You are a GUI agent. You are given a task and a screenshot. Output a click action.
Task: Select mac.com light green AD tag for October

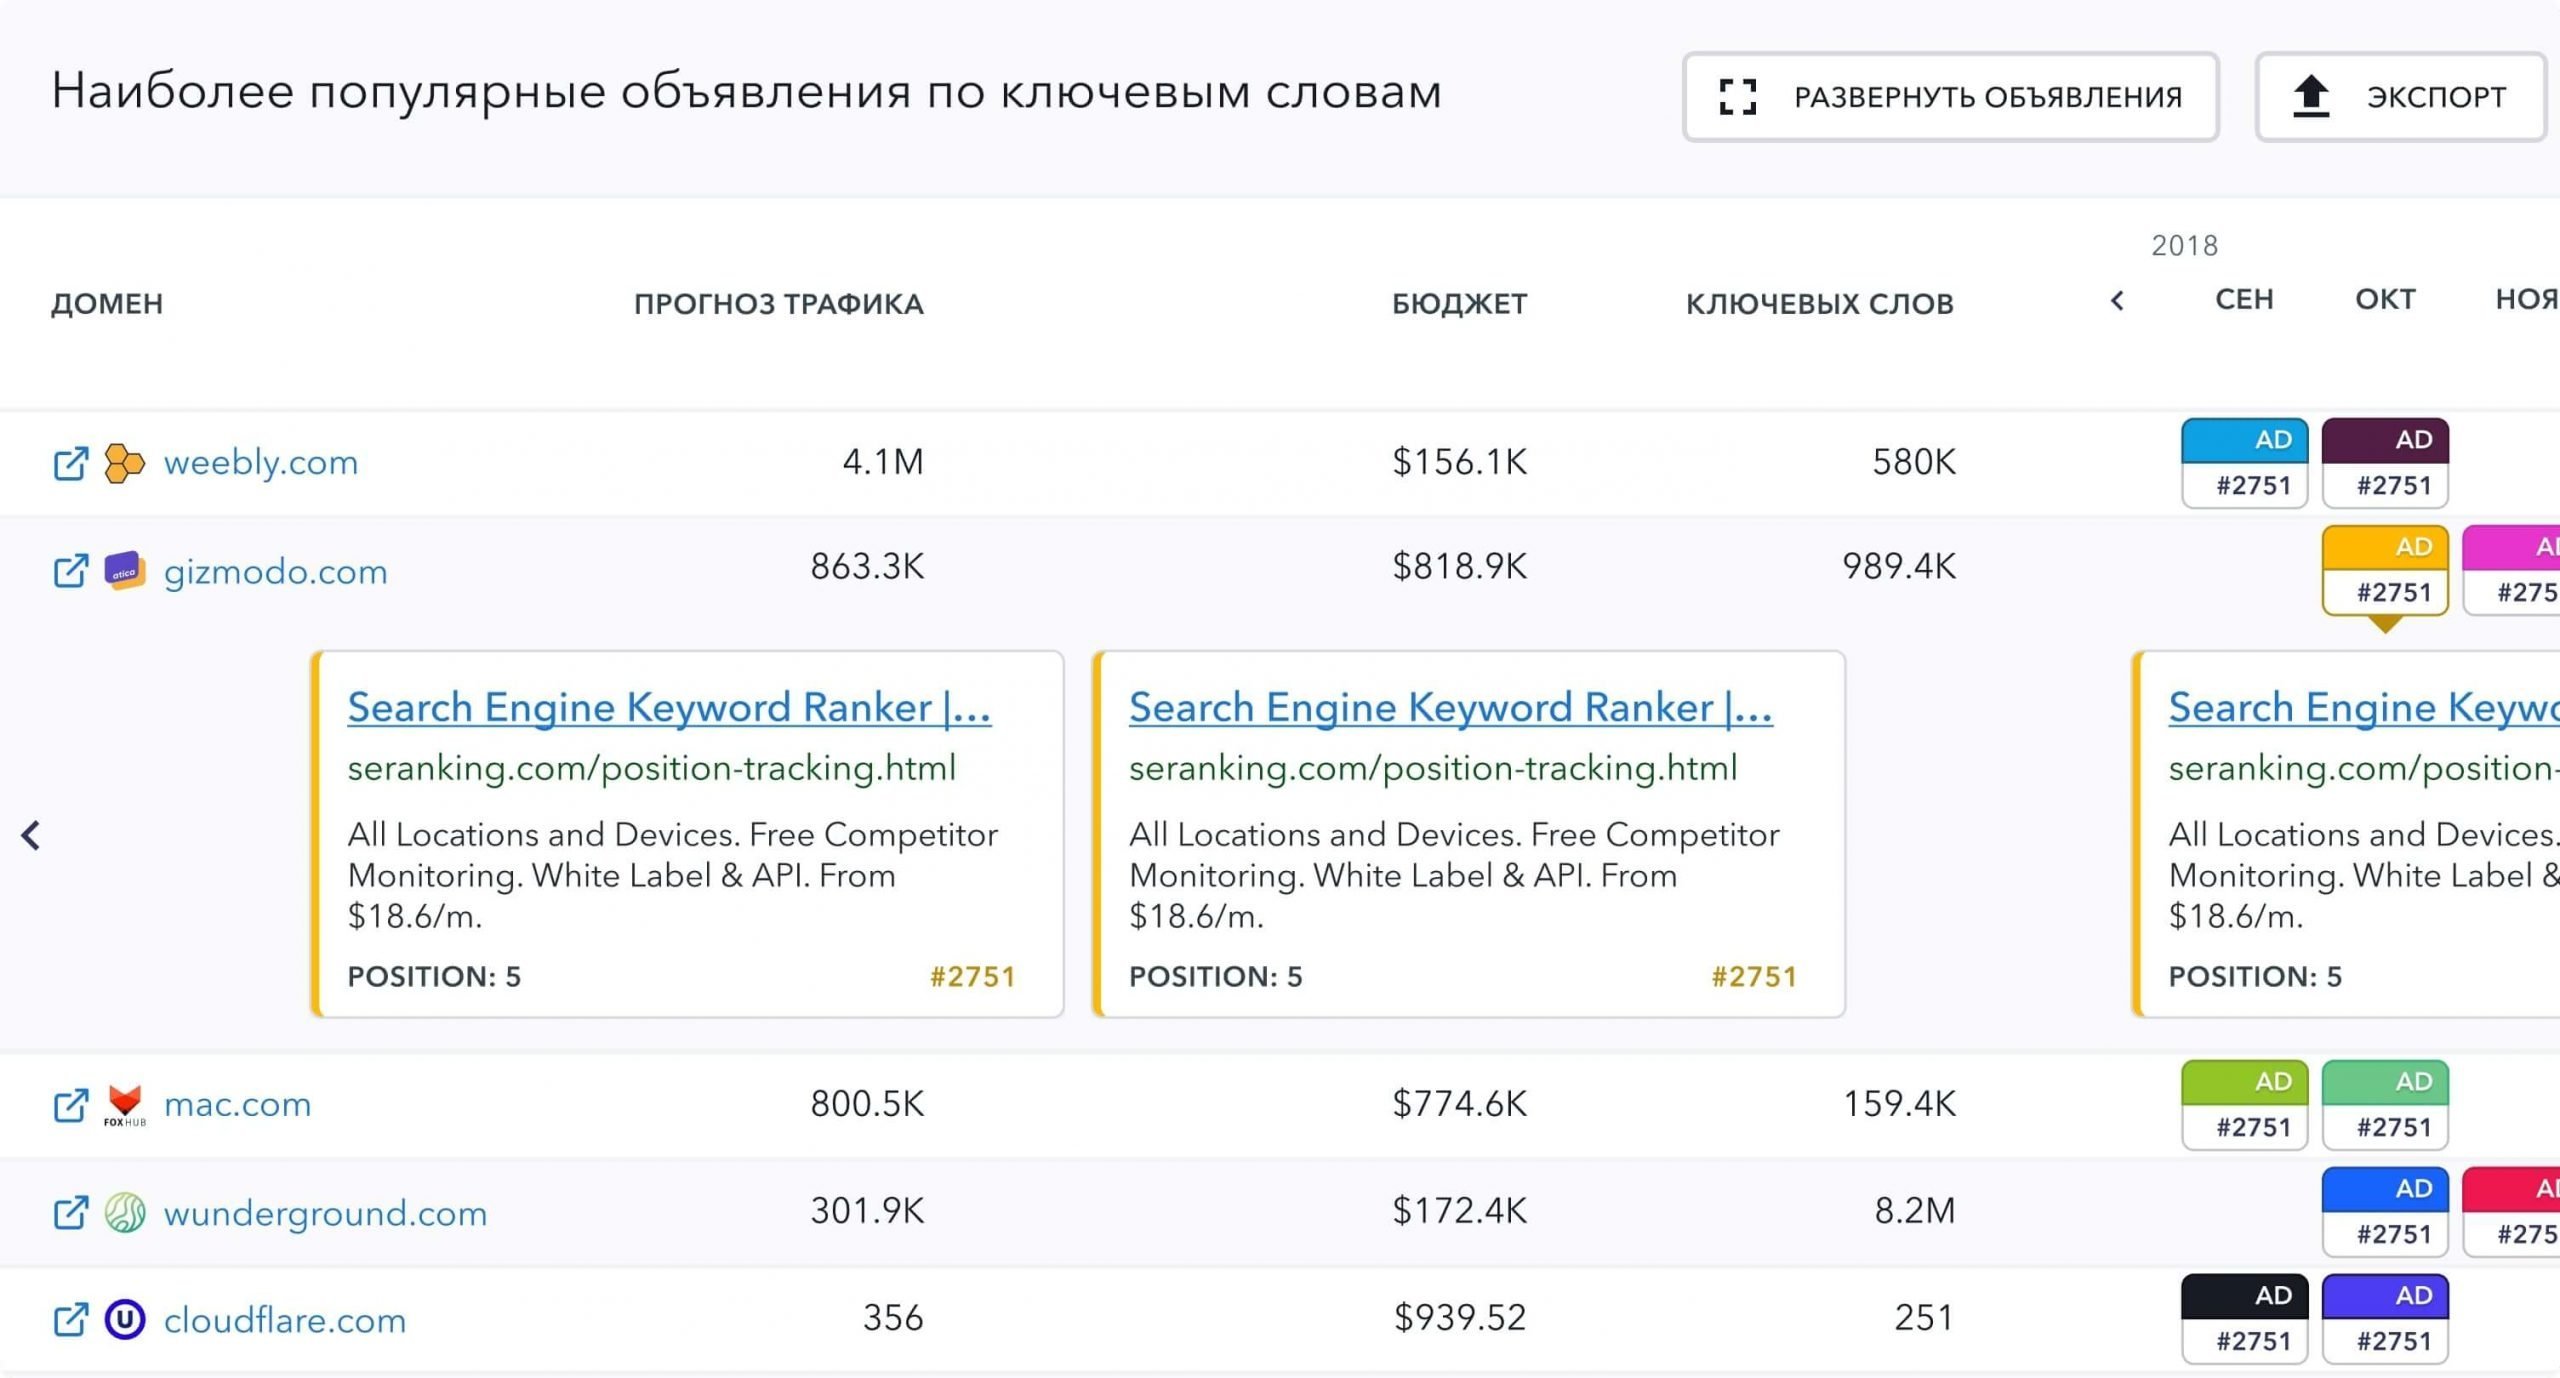(x=2385, y=1105)
